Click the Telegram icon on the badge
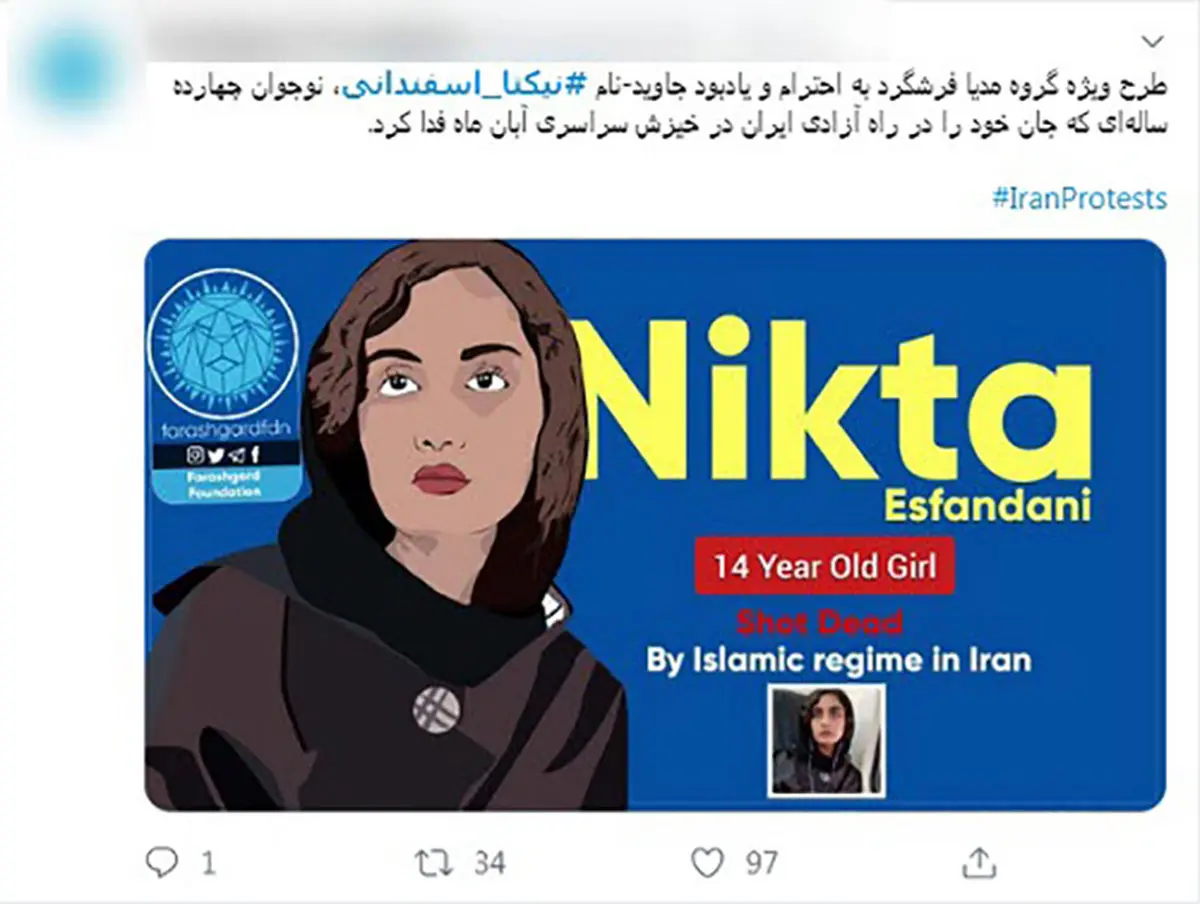The width and height of the screenshot is (1200, 904). click(x=236, y=455)
